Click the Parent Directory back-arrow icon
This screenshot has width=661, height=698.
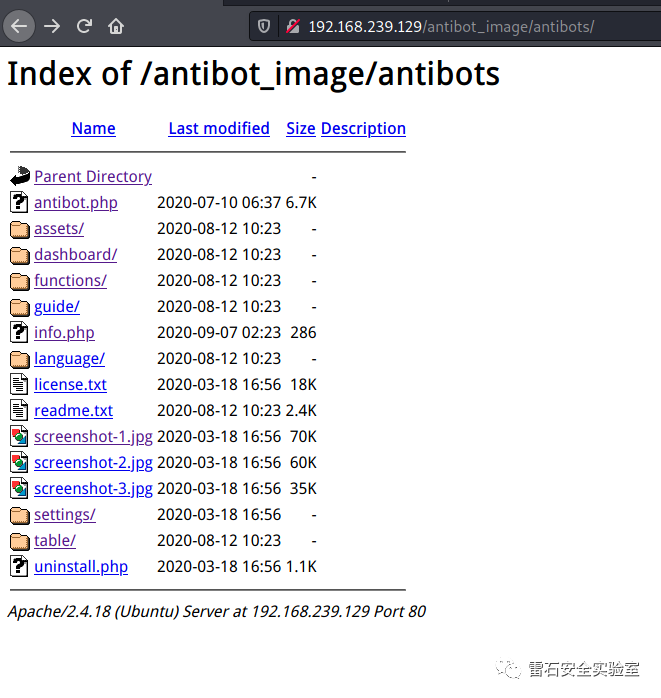(20, 176)
